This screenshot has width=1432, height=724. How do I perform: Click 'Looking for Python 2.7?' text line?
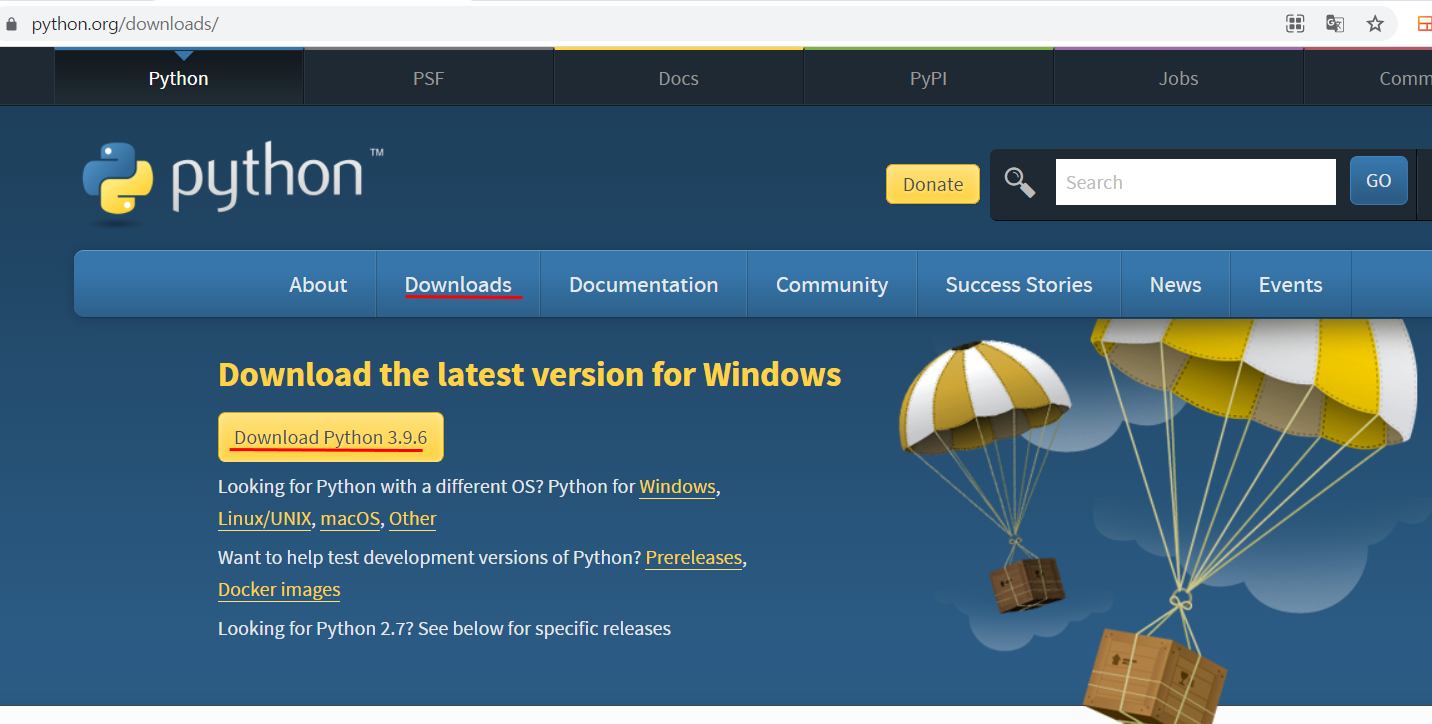445,629
